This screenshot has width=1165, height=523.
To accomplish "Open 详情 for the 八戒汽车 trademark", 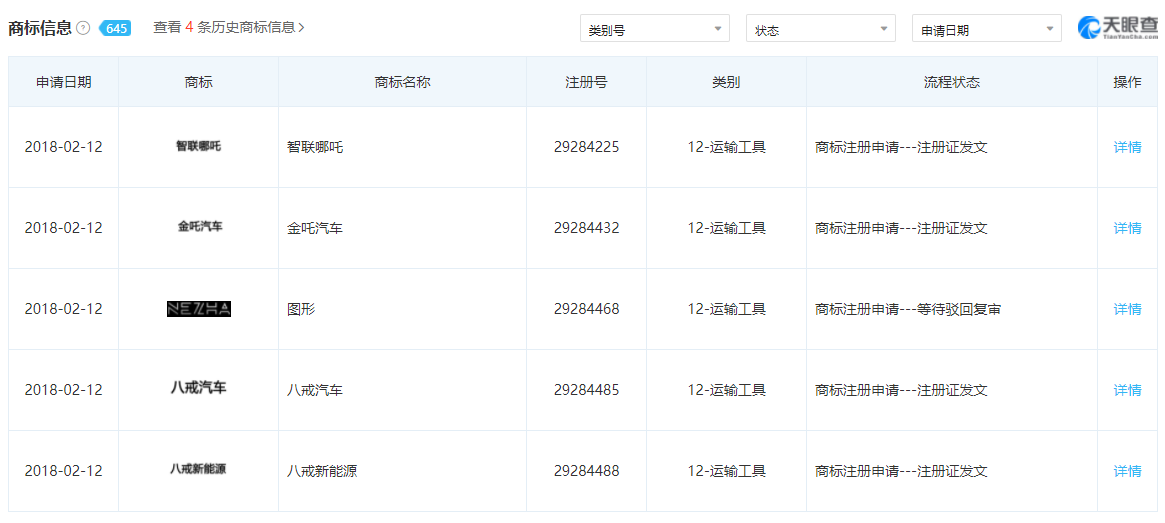I will tap(1127, 390).
